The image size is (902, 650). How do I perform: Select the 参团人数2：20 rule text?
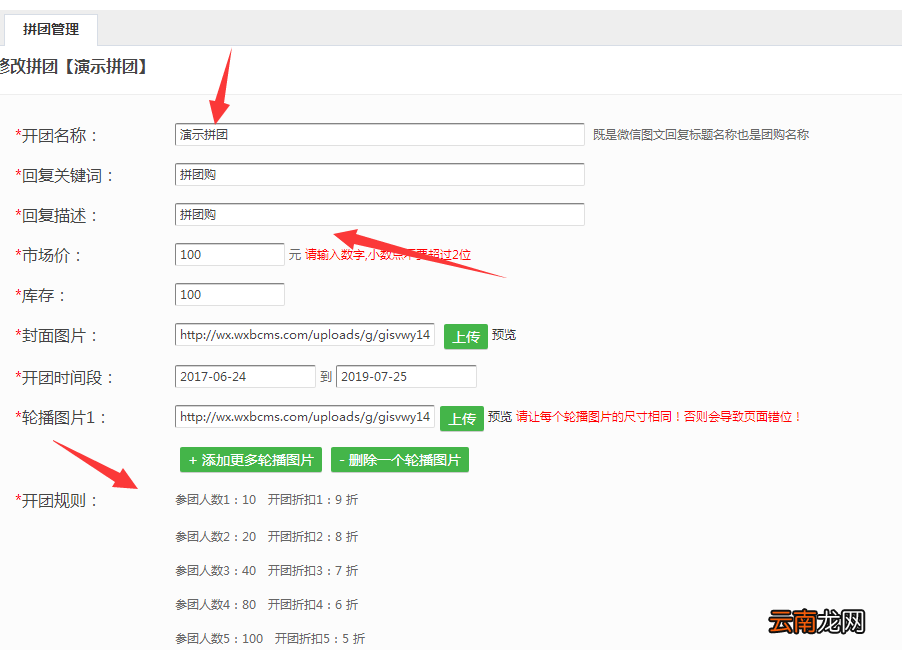point(216,537)
